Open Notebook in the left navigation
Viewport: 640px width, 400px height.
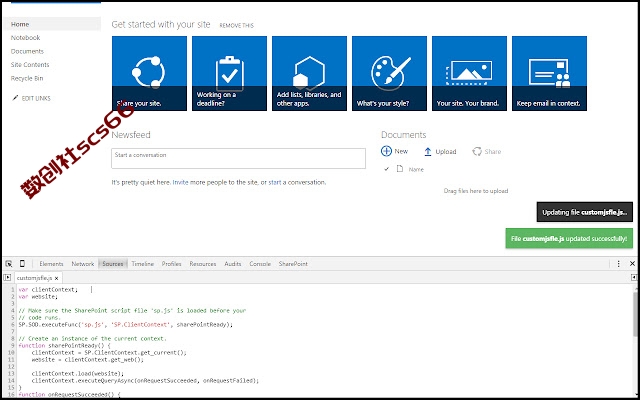click(x=25, y=38)
